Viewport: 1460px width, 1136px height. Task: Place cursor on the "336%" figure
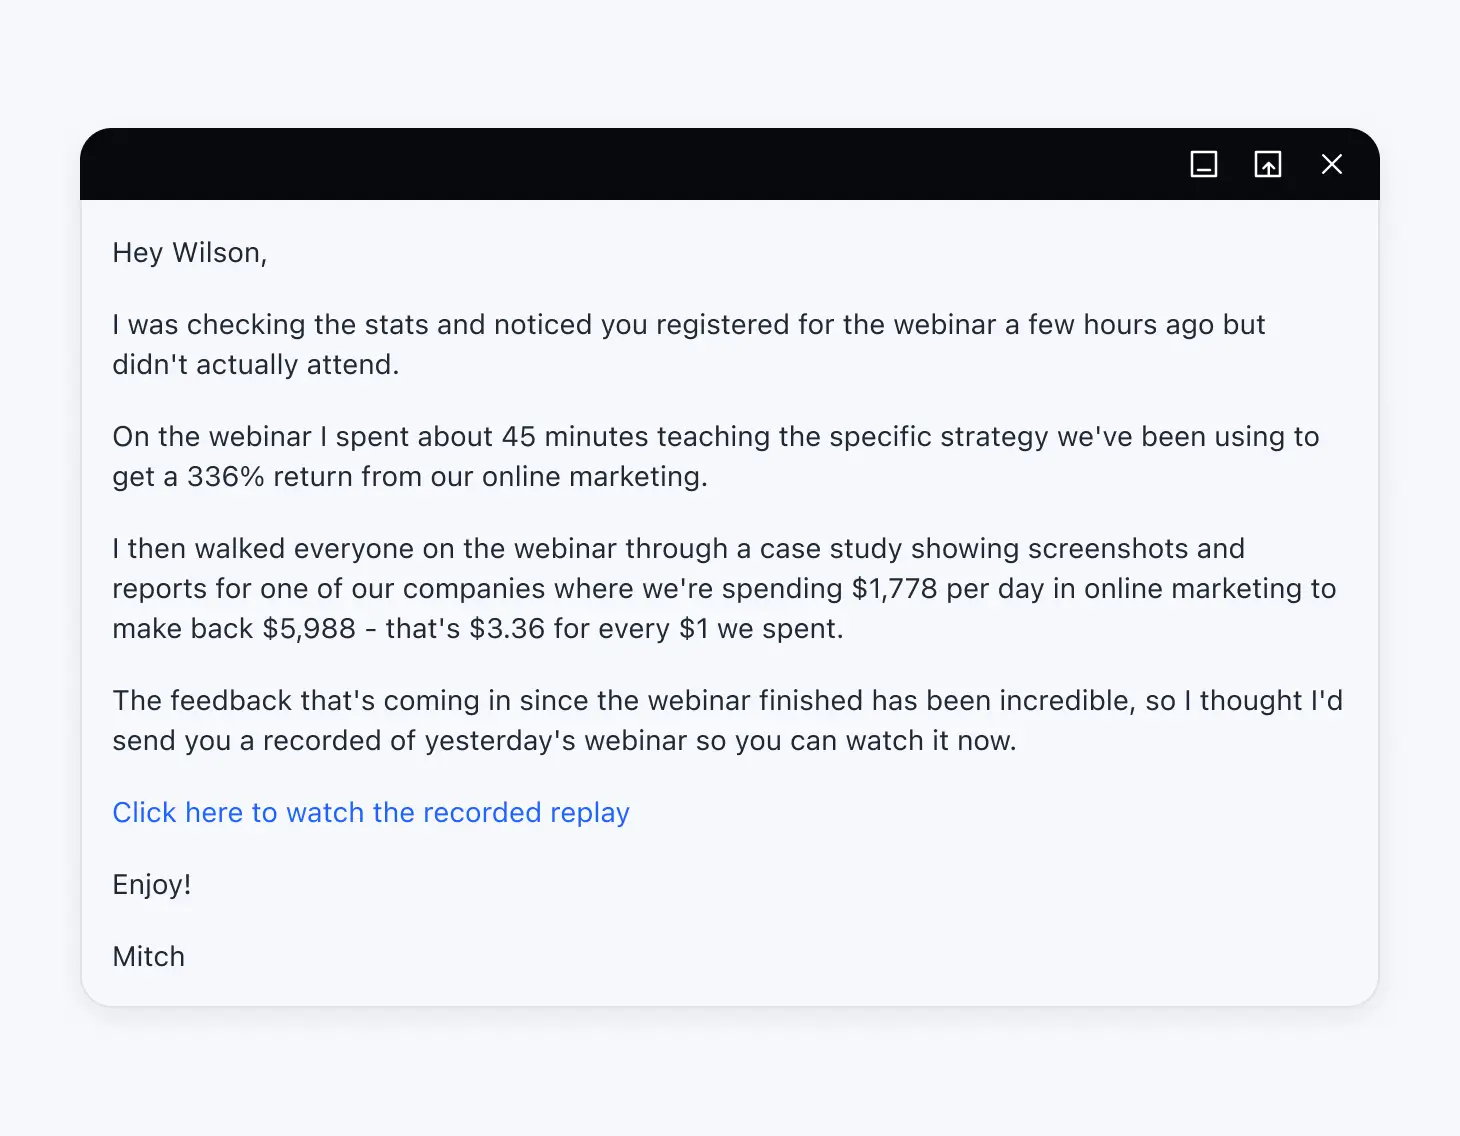[225, 477]
